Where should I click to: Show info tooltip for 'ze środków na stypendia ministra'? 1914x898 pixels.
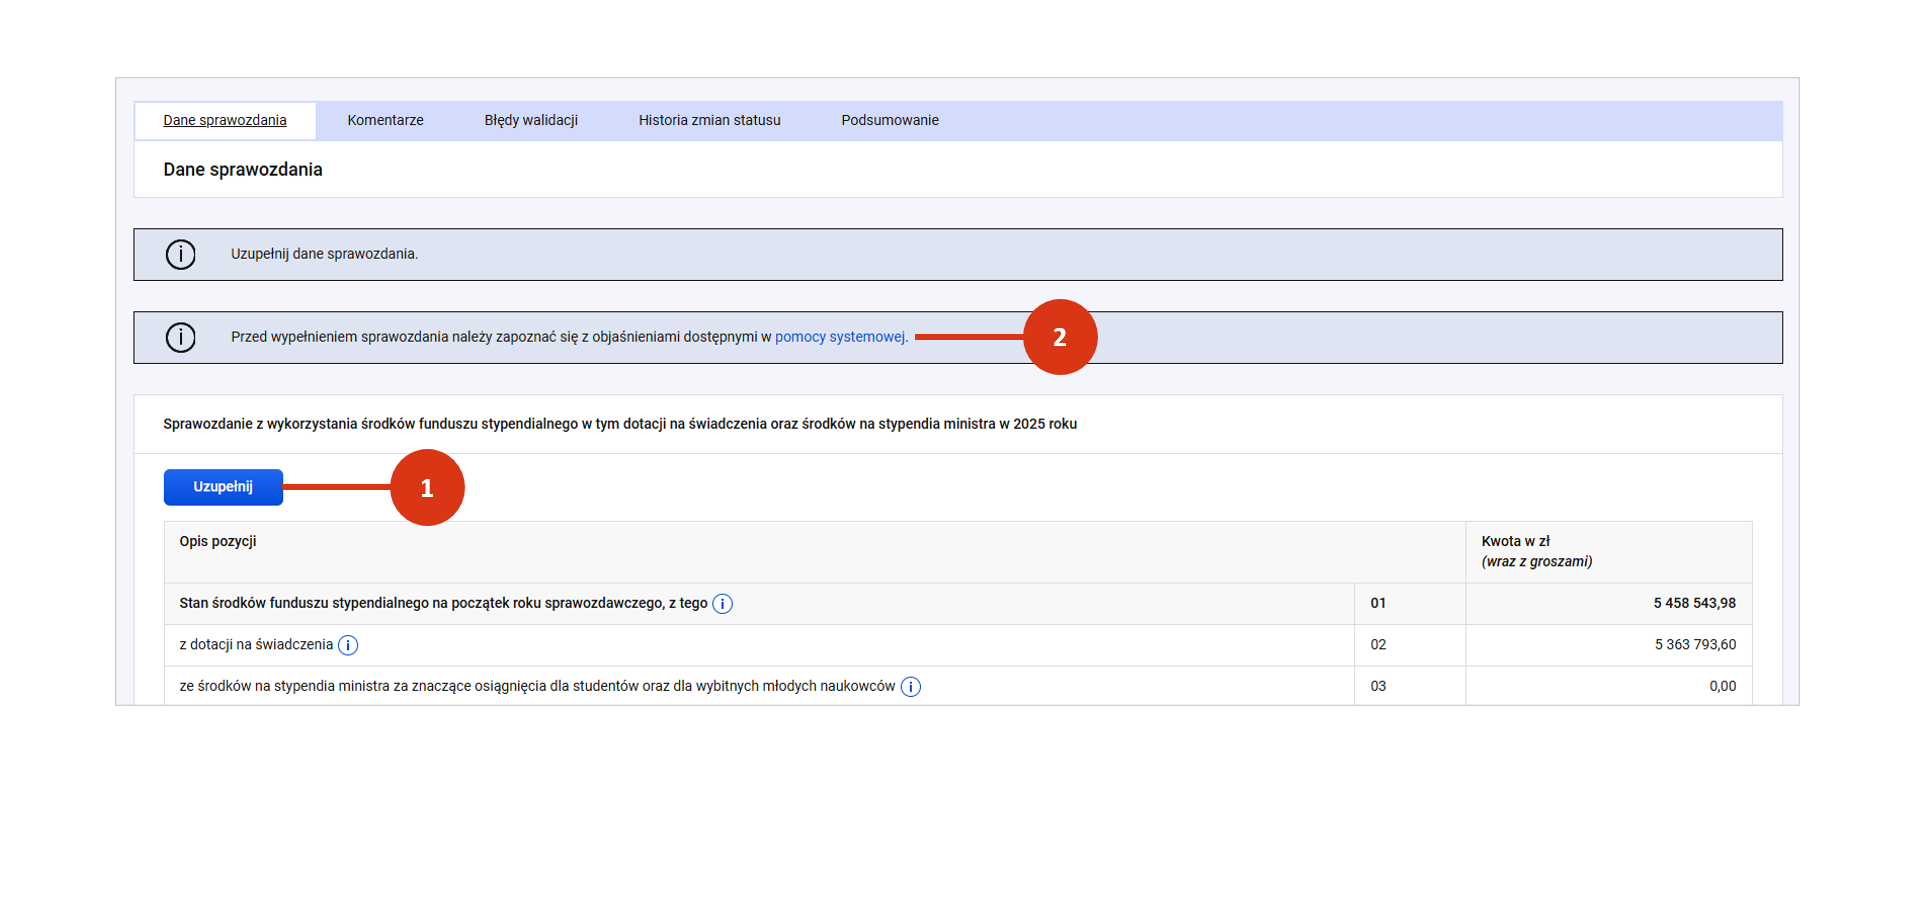[x=910, y=687]
